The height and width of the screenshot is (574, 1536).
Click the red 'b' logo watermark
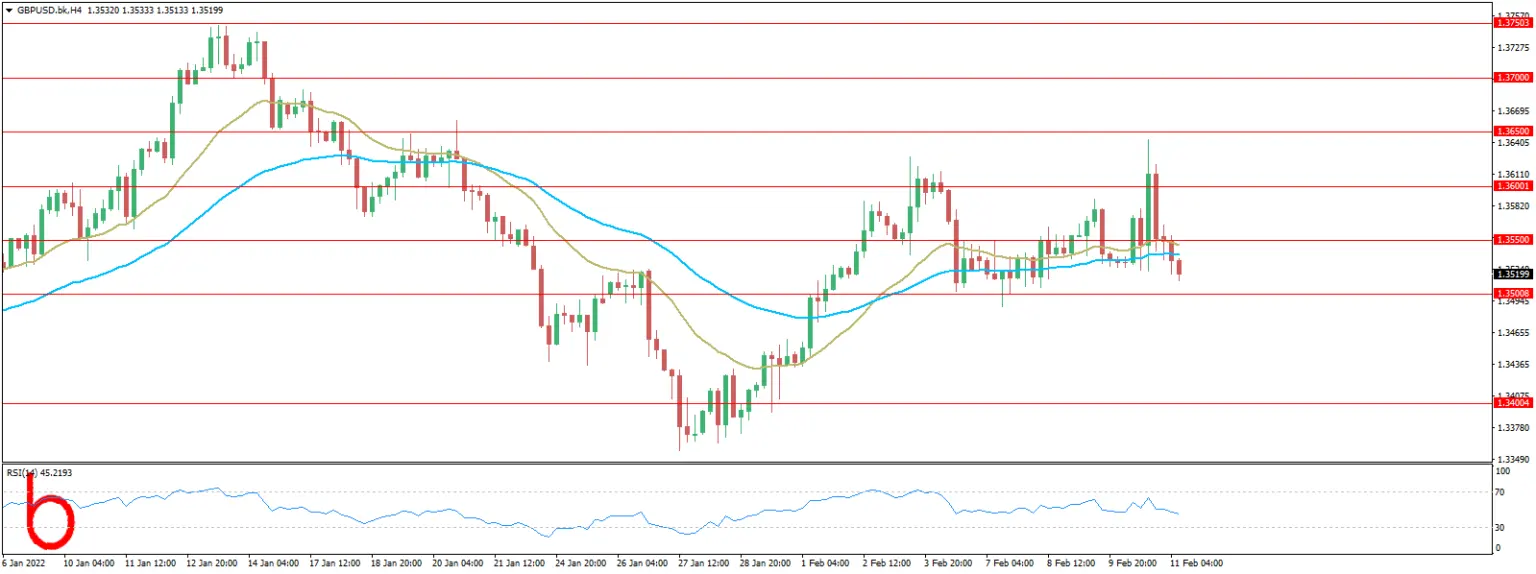pos(49,512)
